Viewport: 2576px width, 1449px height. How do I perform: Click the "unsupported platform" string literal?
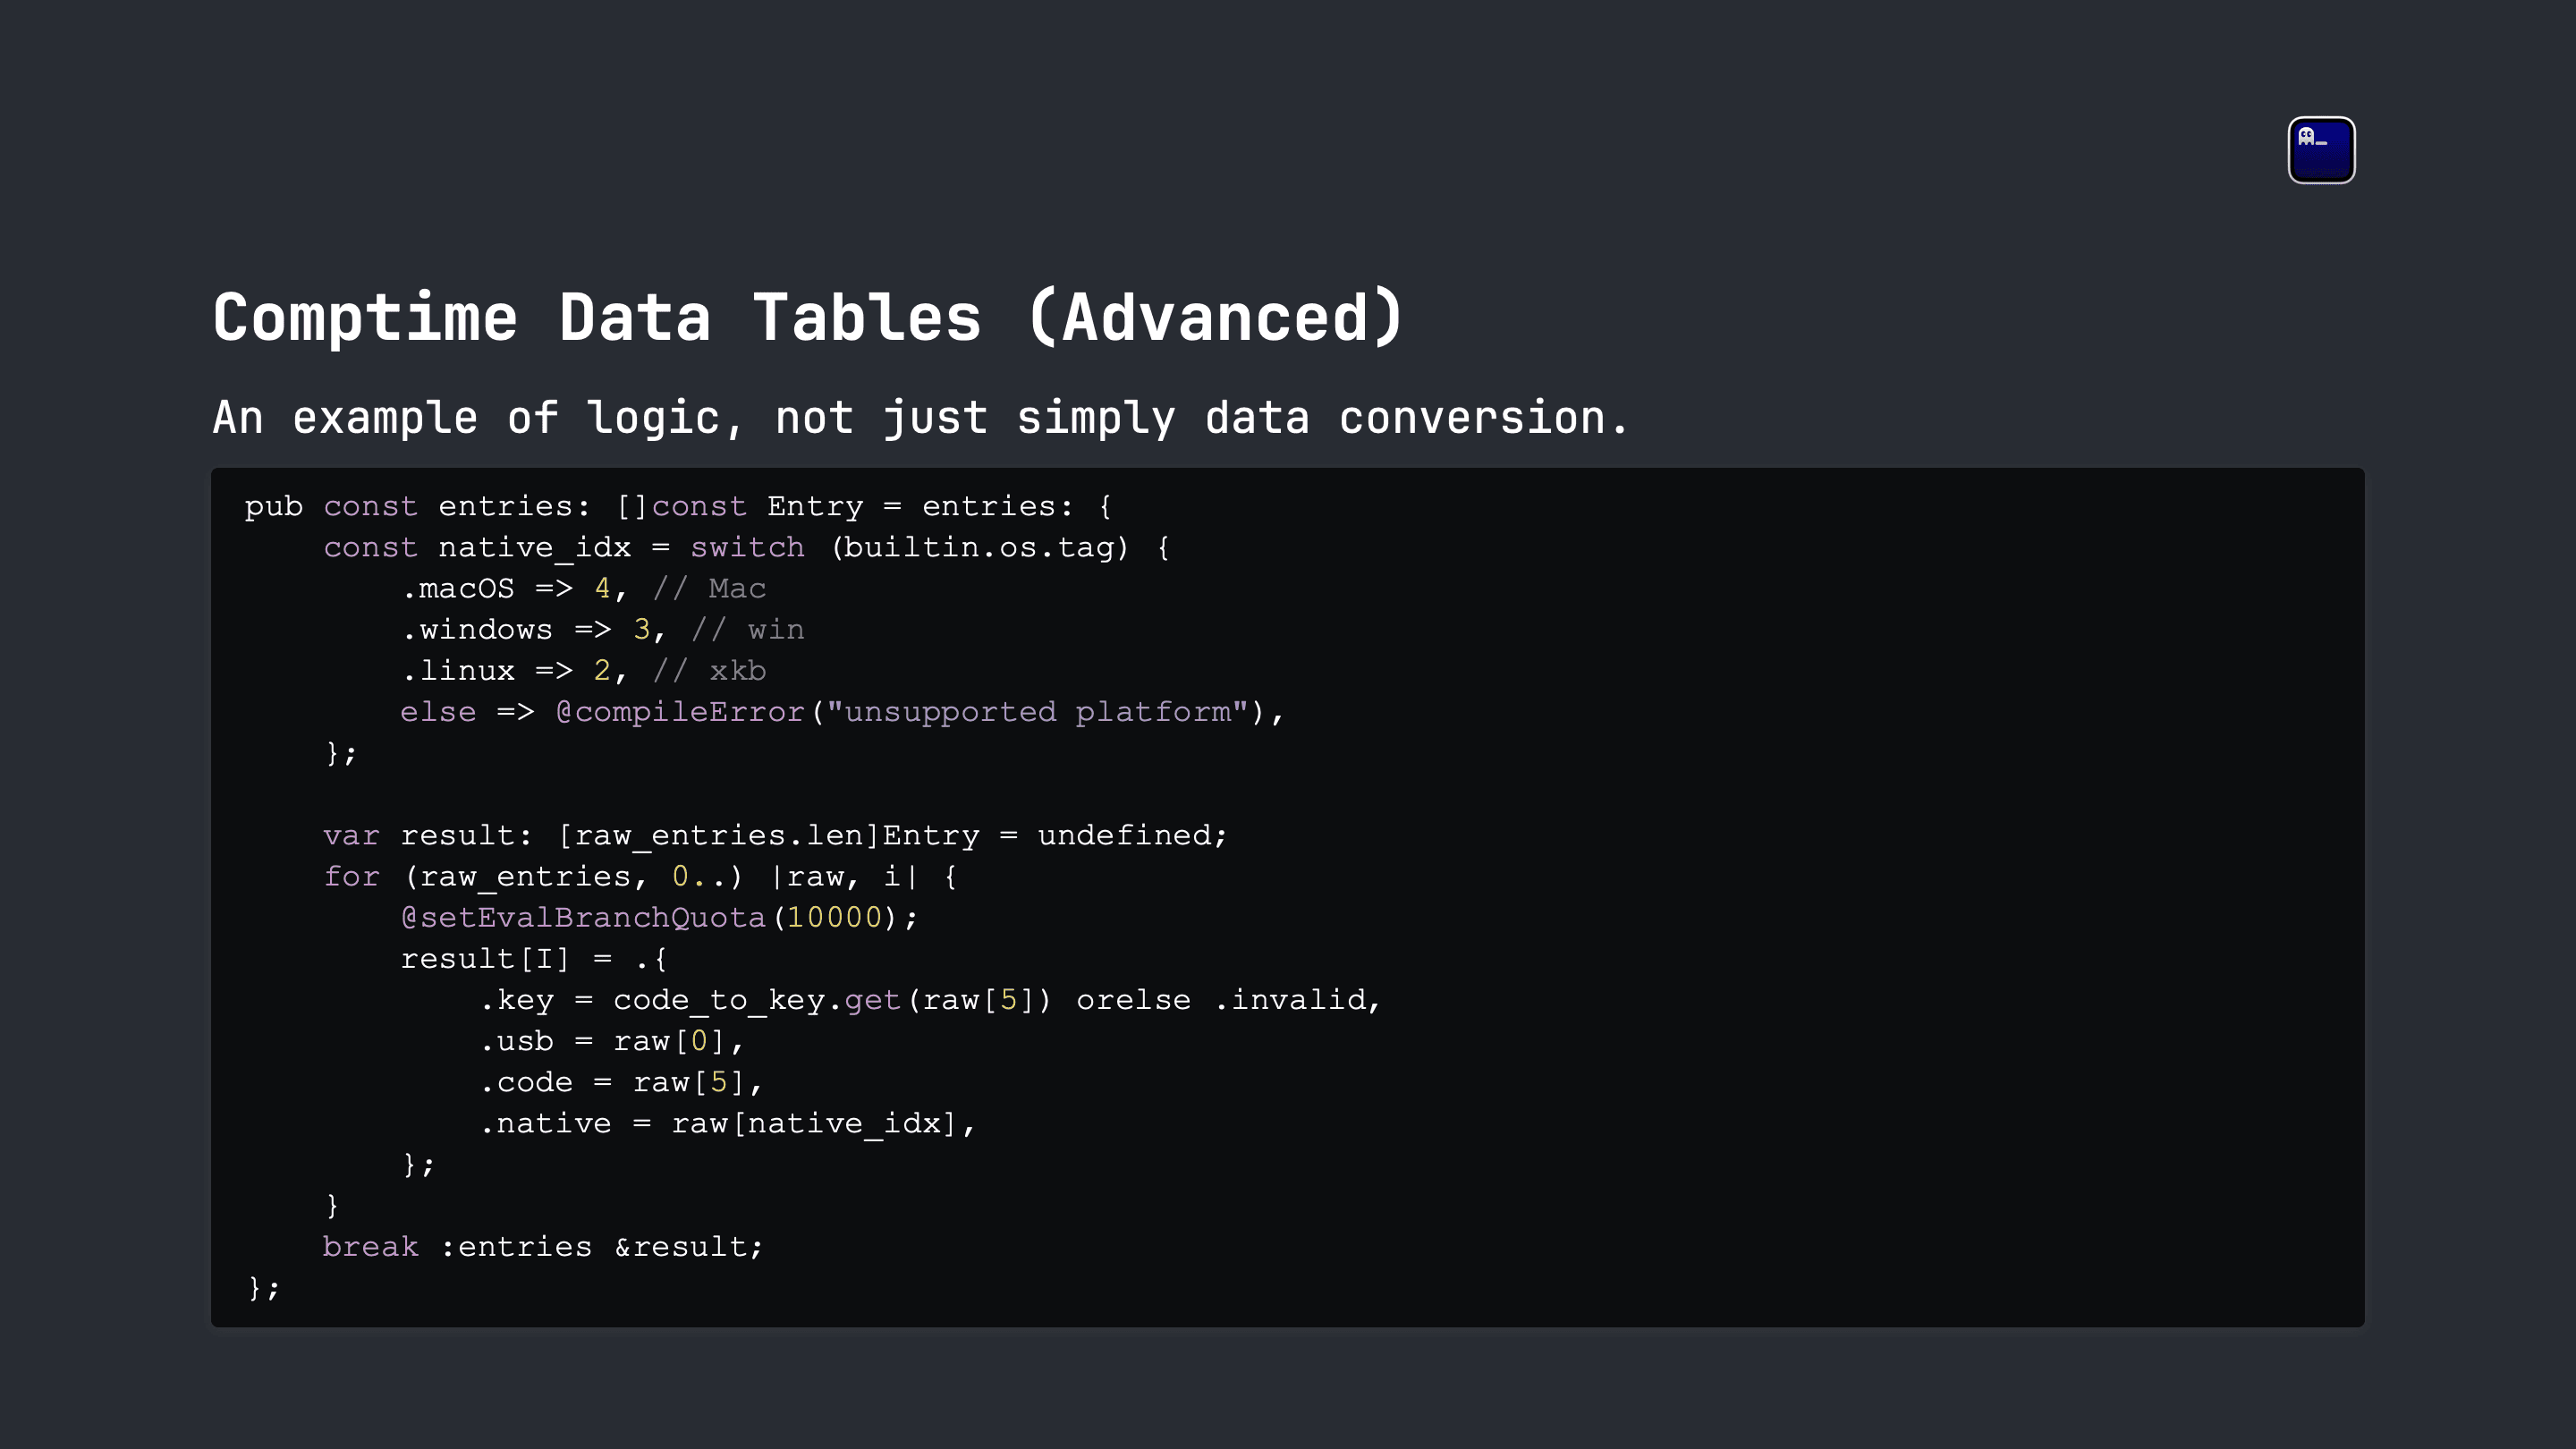pos(1037,712)
